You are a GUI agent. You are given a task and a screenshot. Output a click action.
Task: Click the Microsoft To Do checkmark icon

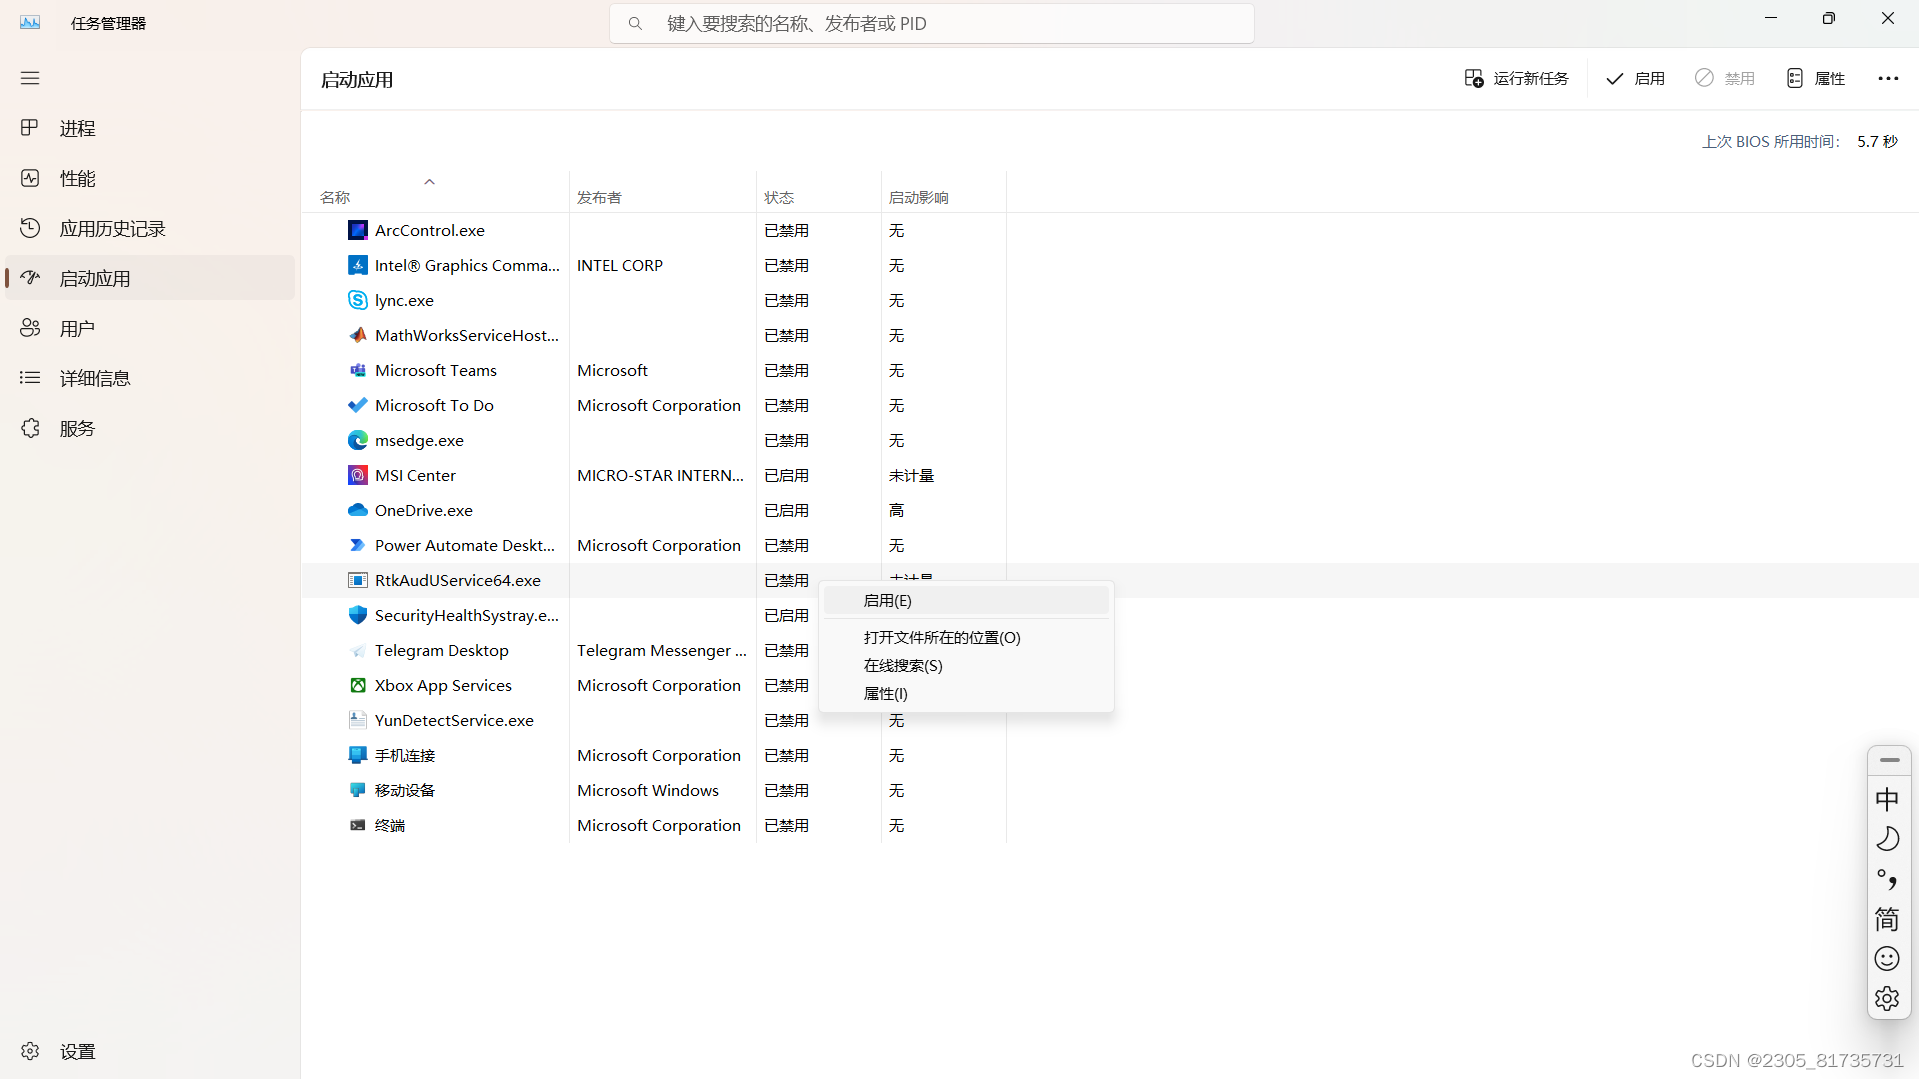357,405
